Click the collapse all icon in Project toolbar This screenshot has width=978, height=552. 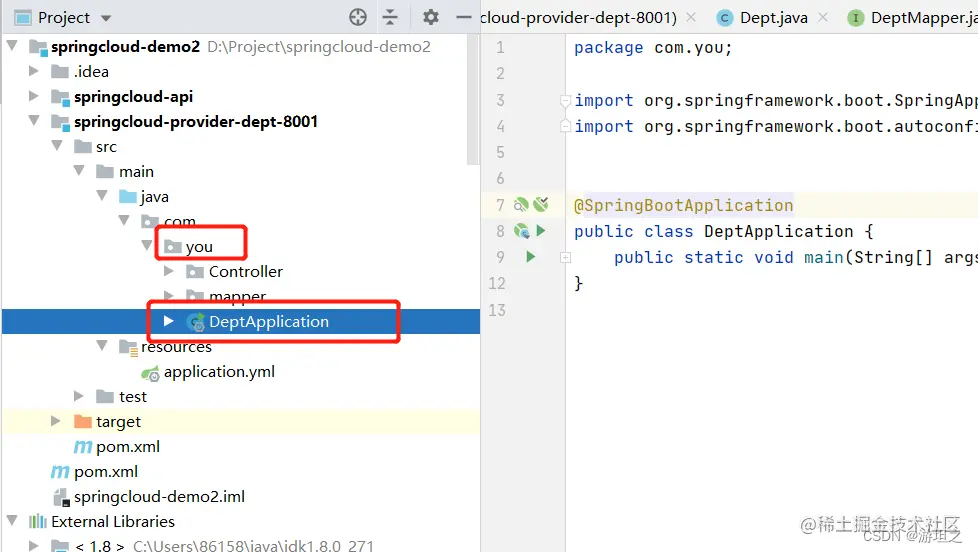point(390,17)
